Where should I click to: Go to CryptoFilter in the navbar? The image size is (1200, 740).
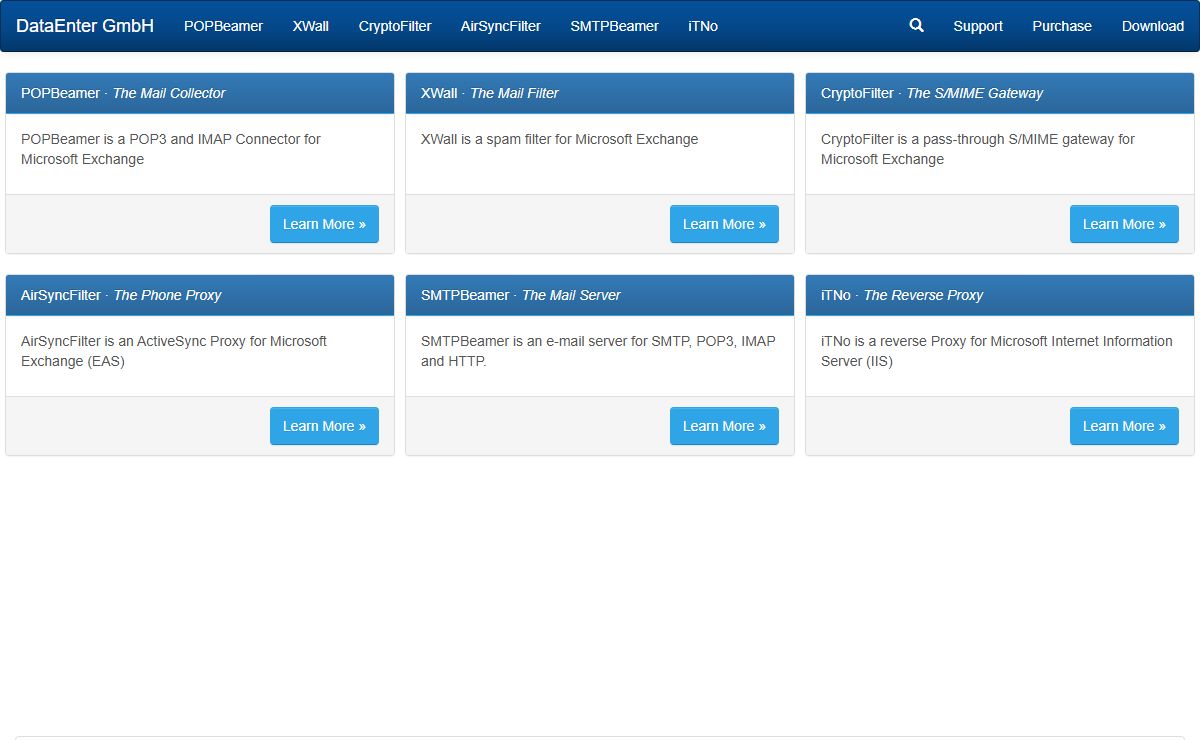395,26
